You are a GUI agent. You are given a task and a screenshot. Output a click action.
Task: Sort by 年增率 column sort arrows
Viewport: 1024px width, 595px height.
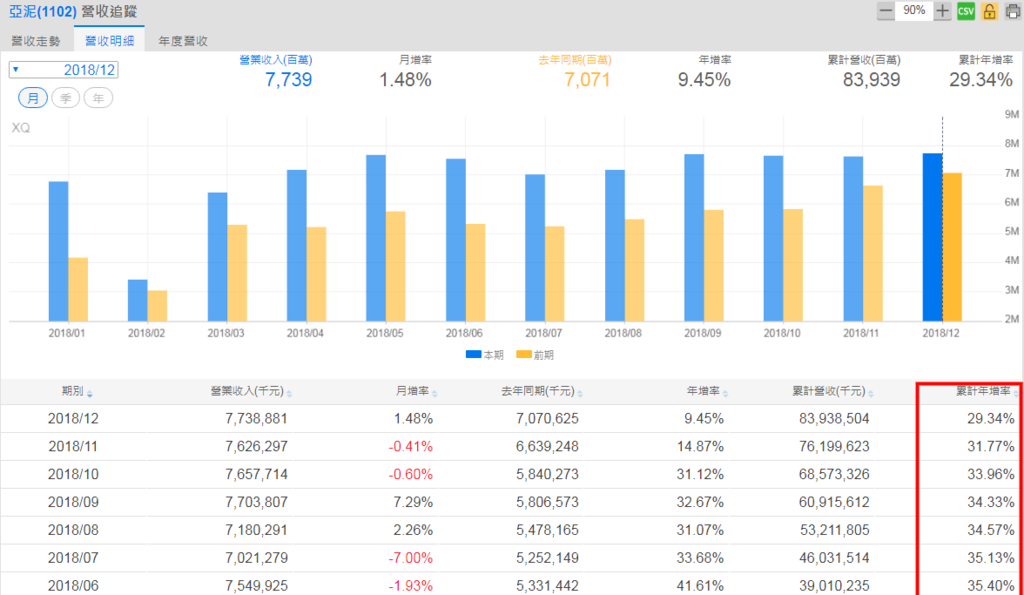click(726, 394)
